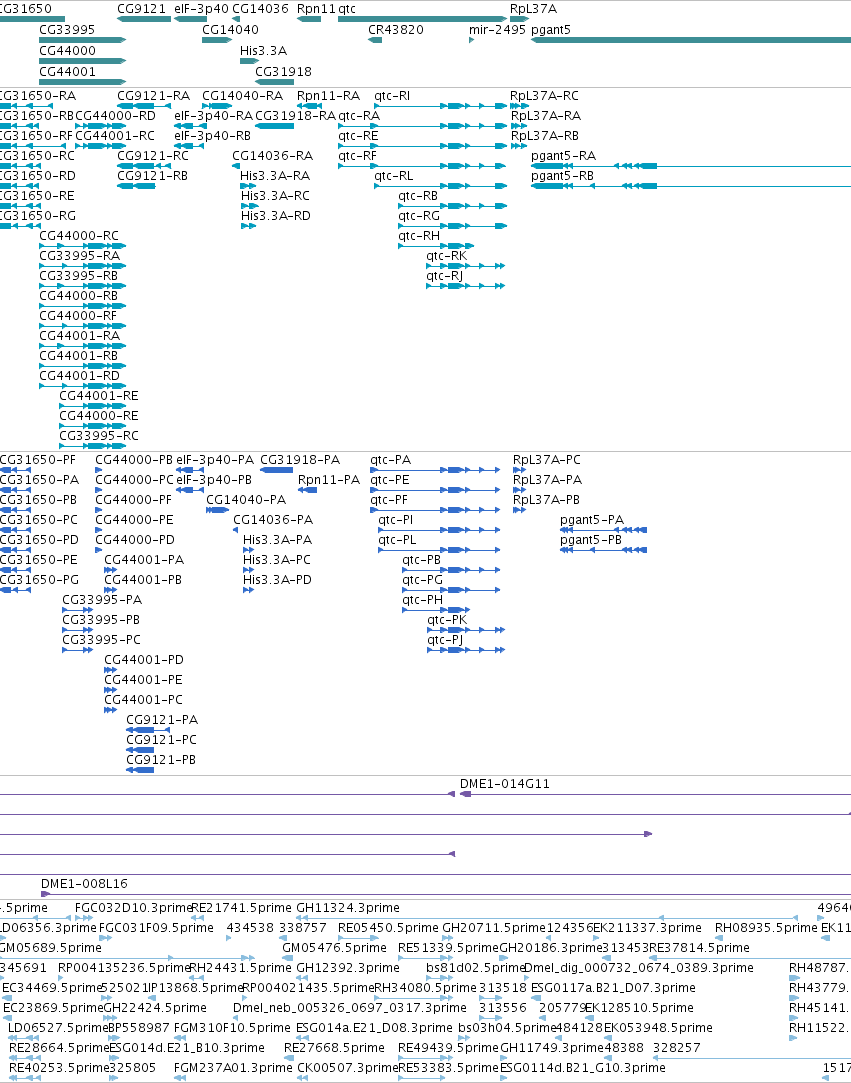Click the EK053948.5prime EST label

pyautogui.click(x=658, y=1028)
